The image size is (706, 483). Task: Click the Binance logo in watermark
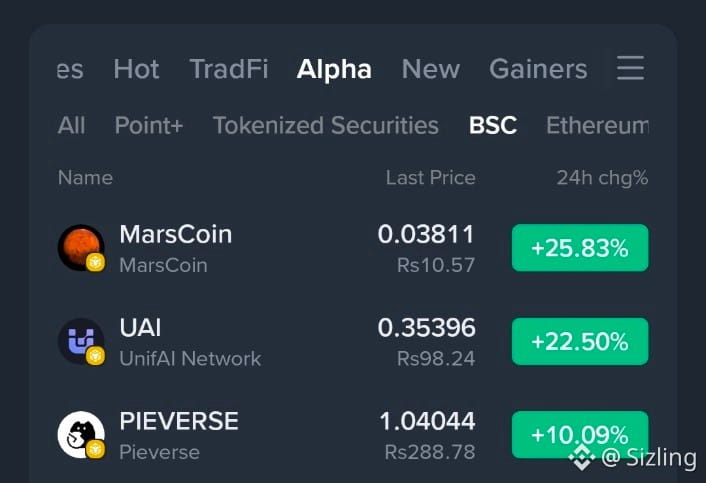[582, 458]
